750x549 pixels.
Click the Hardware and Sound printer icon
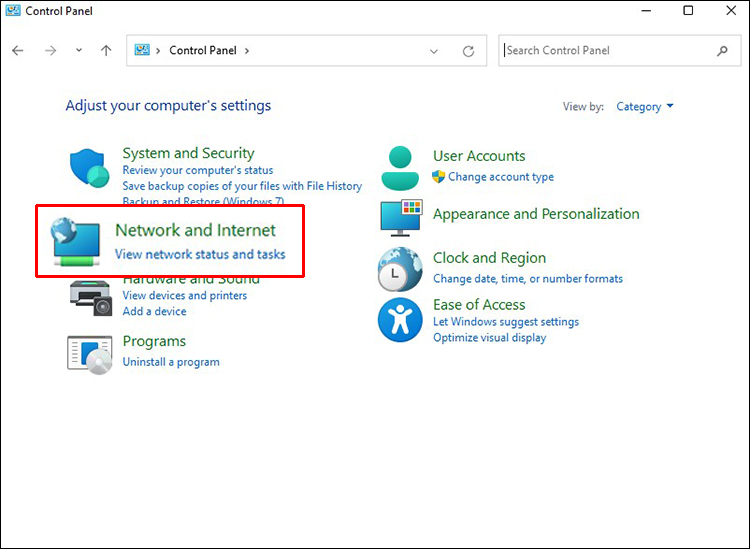[91, 298]
